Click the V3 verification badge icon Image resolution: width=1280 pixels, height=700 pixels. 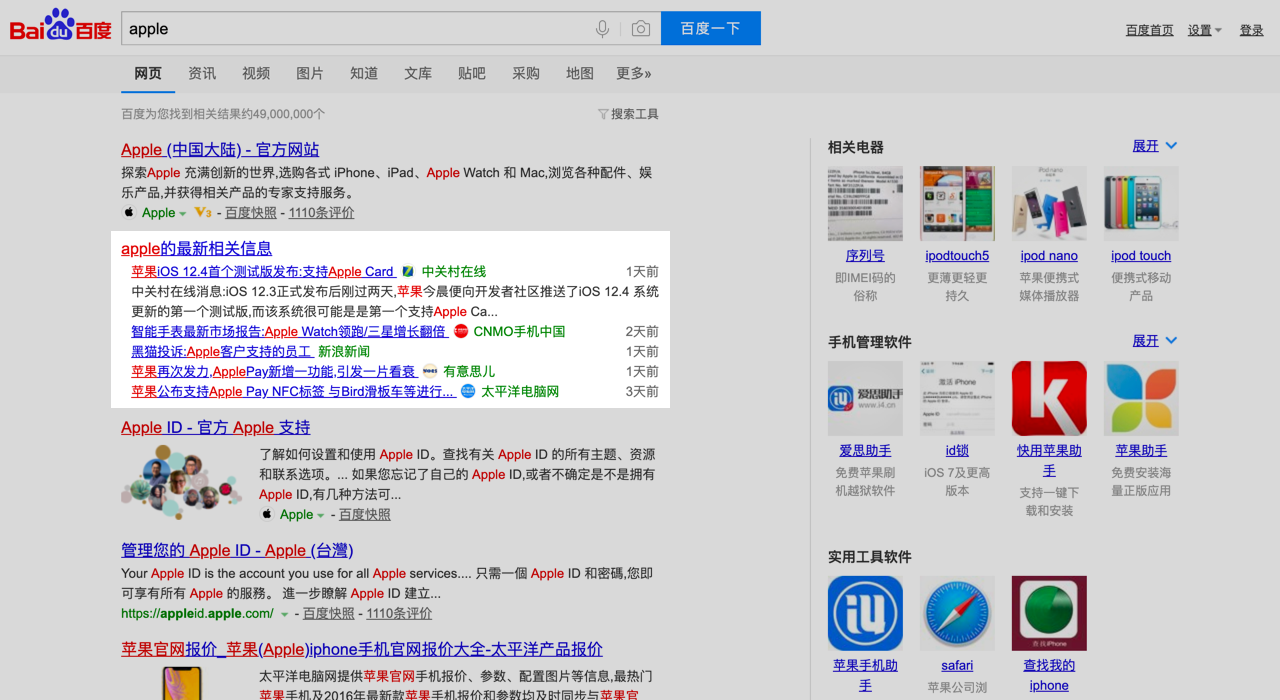click(x=203, y=213)
